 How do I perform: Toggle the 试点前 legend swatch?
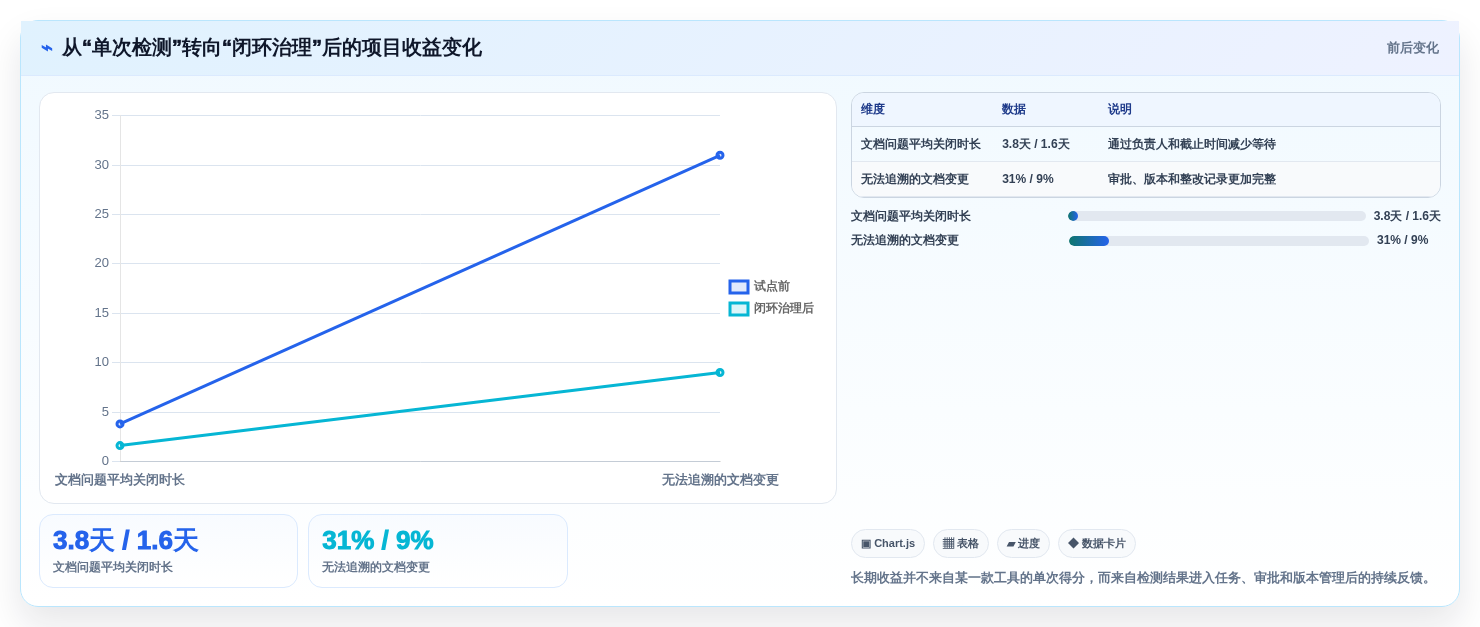(x=739, y=287)
